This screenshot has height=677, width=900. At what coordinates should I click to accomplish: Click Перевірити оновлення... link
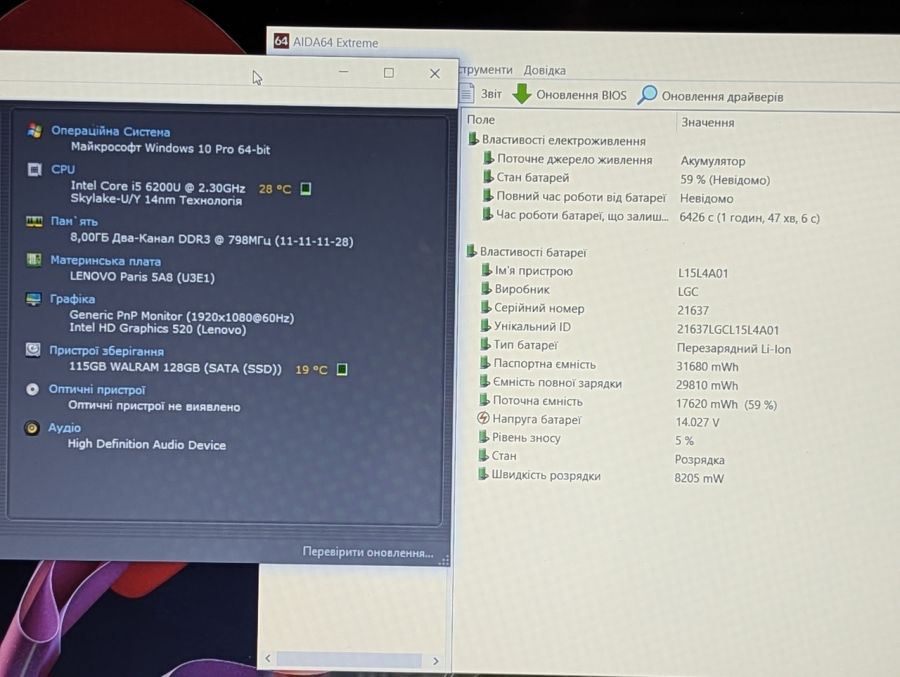(368, 552)
